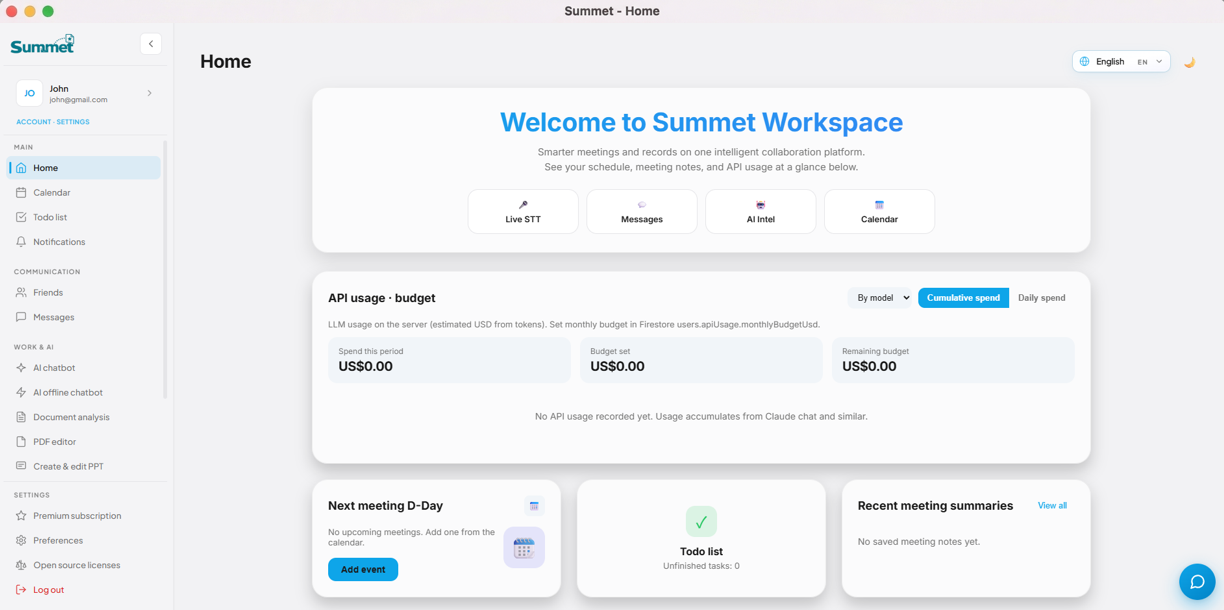Open the sidebar Messages menu item
This screenshot has width=1224, height=610.
pyautogui.click(x=84, y=317)
